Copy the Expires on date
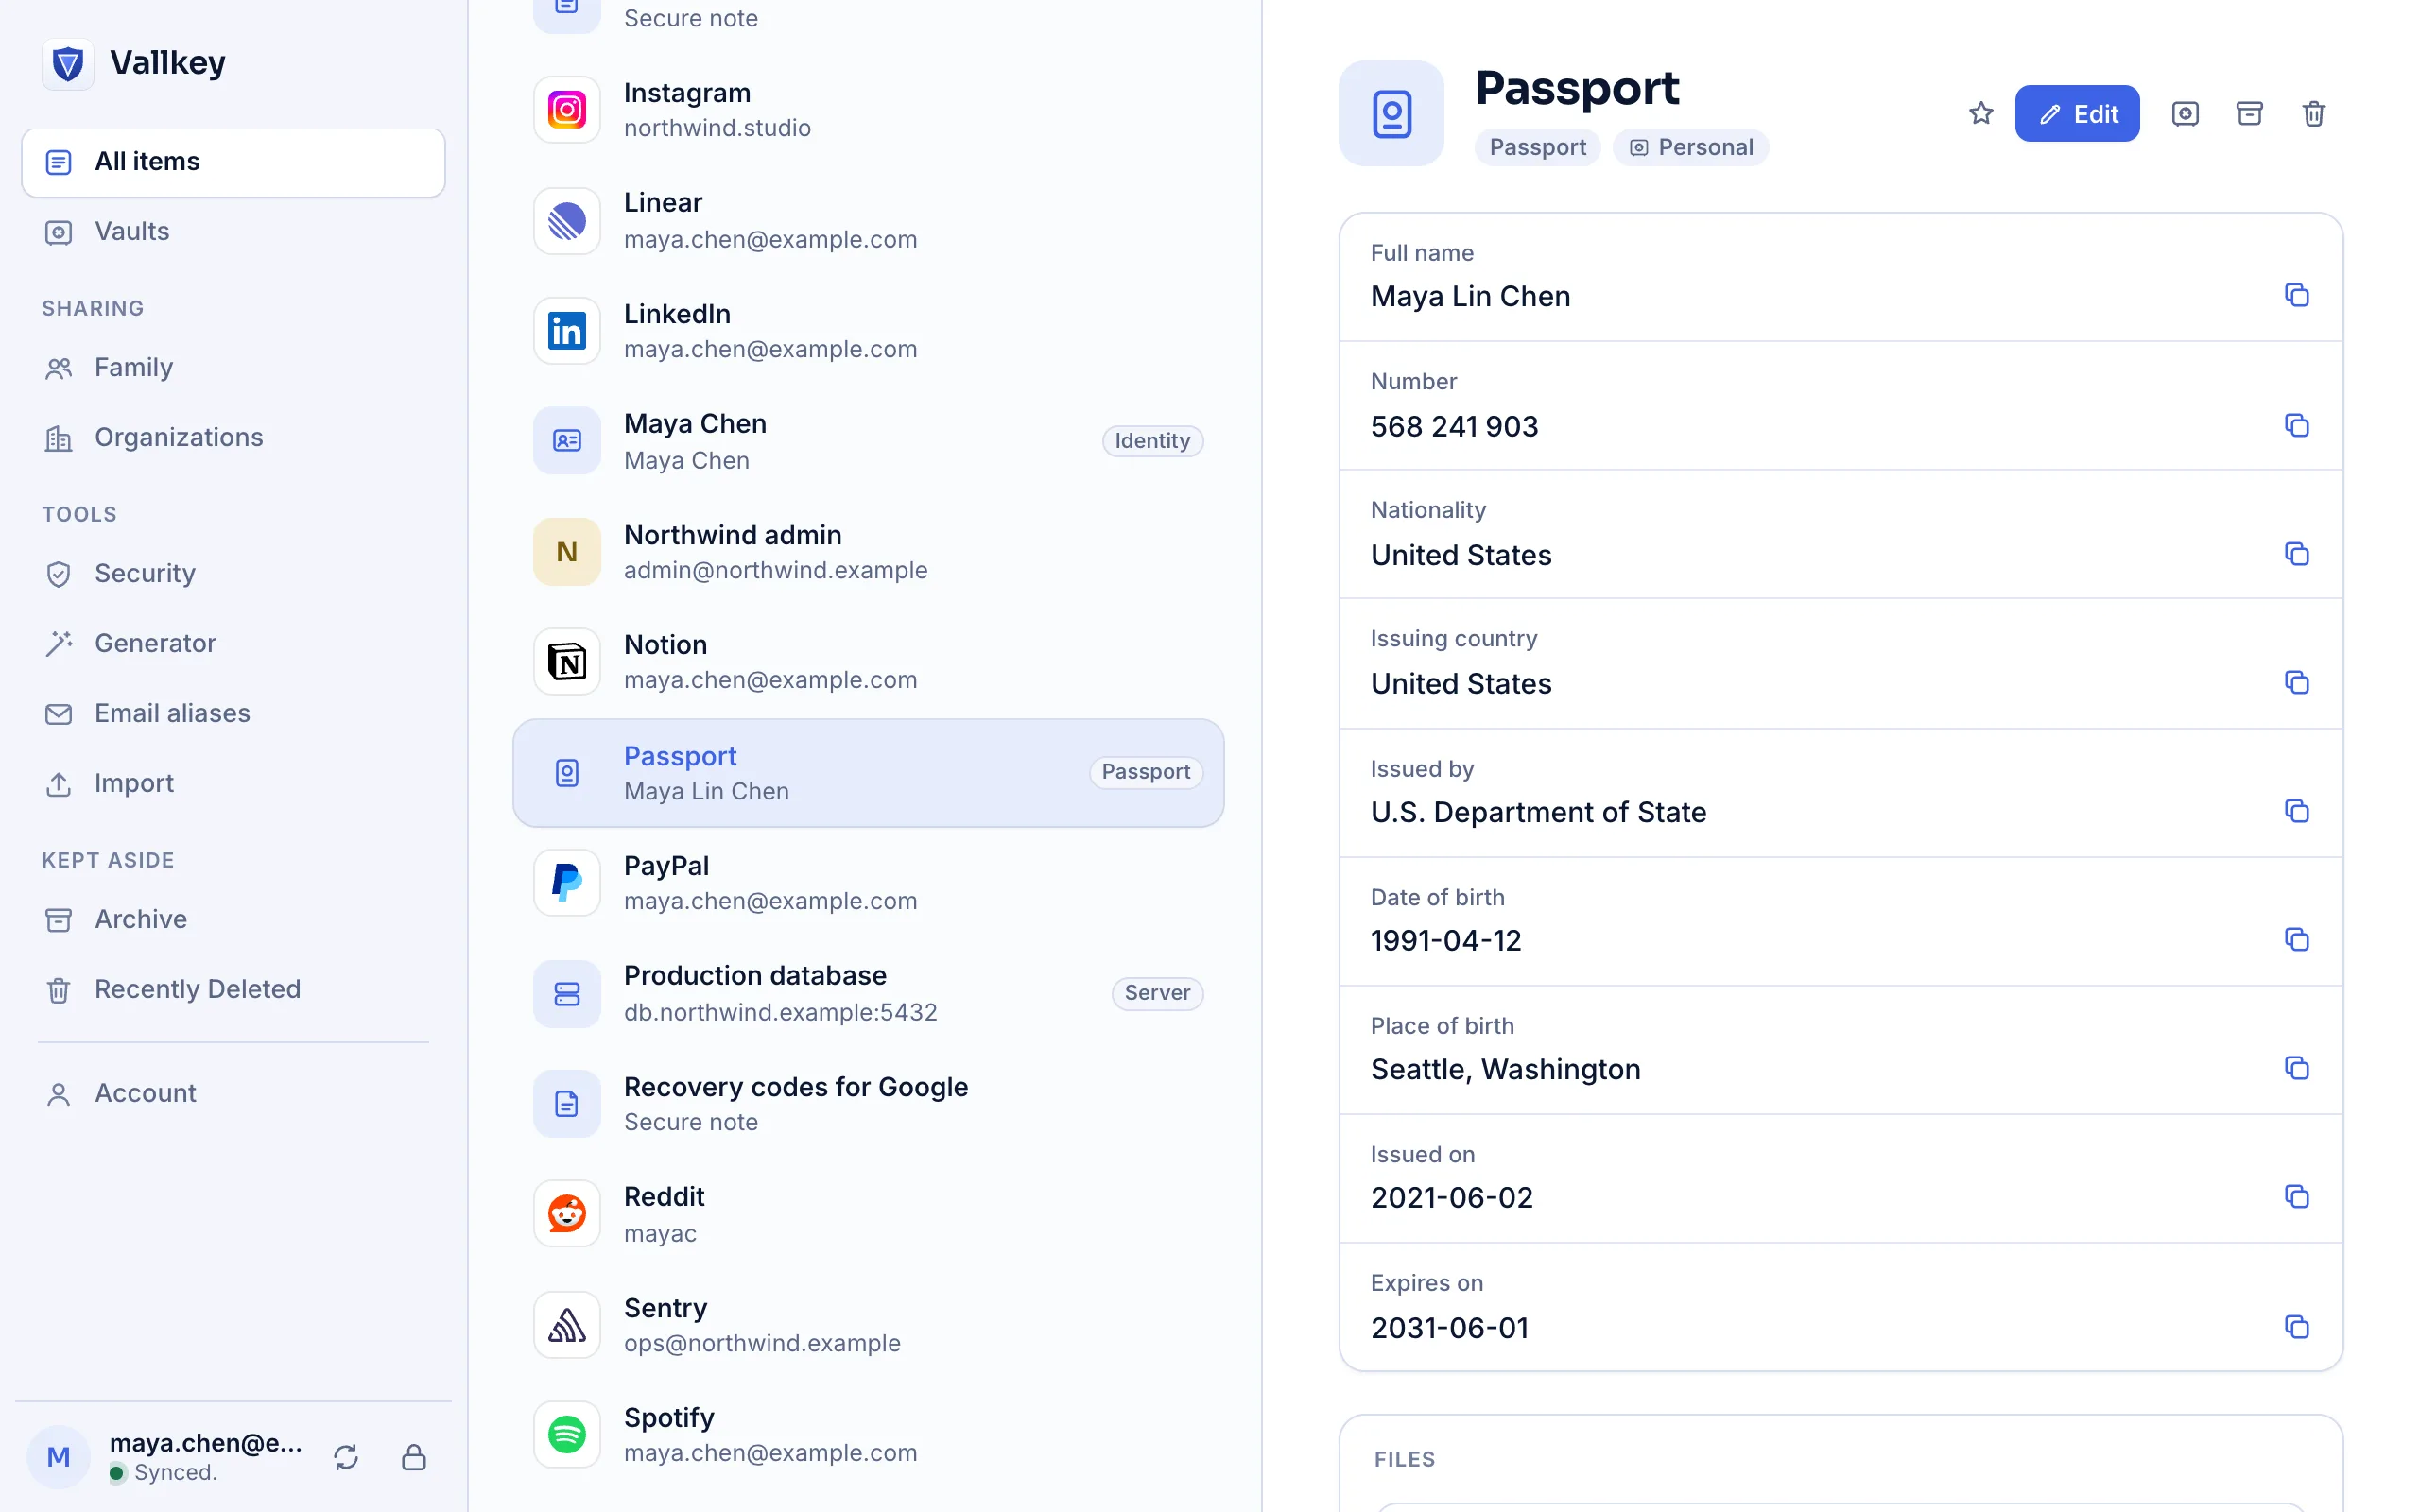 click(2296, 1326)
